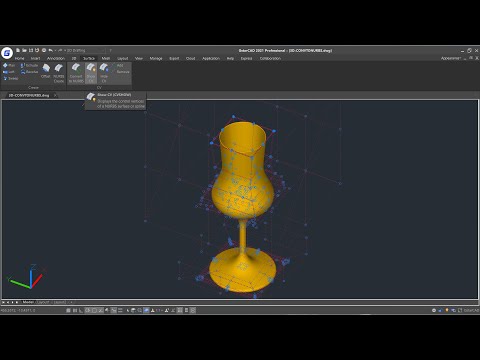Viewport: 480px width, 360px height.
Task: Expand the Create panel title
Action: click(x=33, y=87)
